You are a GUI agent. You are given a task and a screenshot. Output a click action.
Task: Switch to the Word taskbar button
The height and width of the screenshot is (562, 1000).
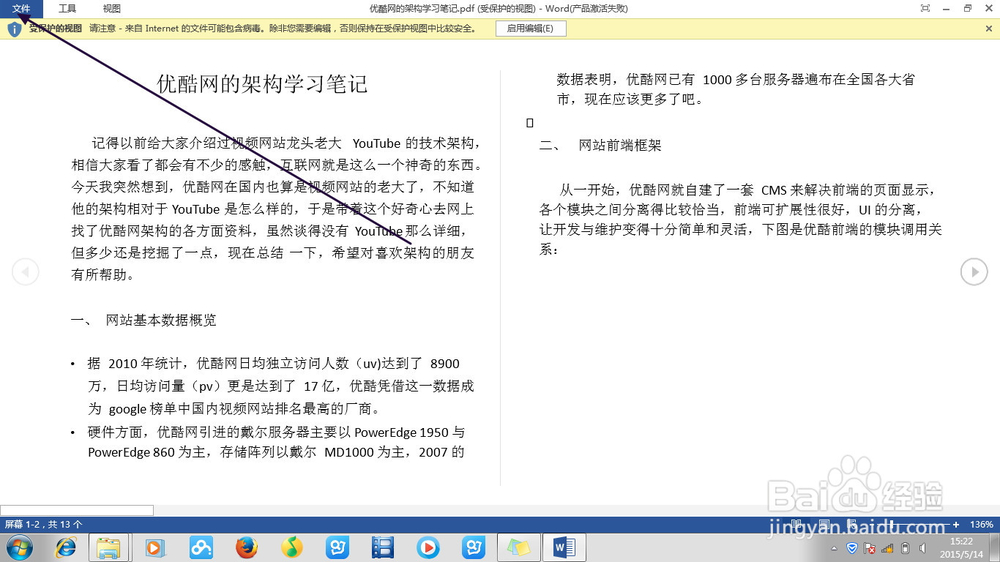[564, 547]
